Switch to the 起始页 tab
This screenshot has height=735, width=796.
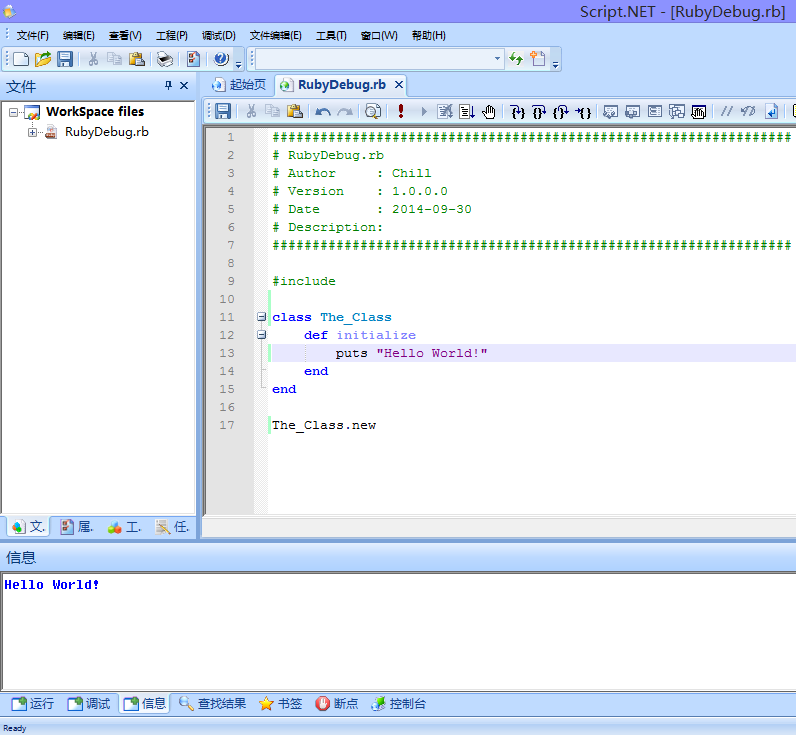(x=240, y=85)
